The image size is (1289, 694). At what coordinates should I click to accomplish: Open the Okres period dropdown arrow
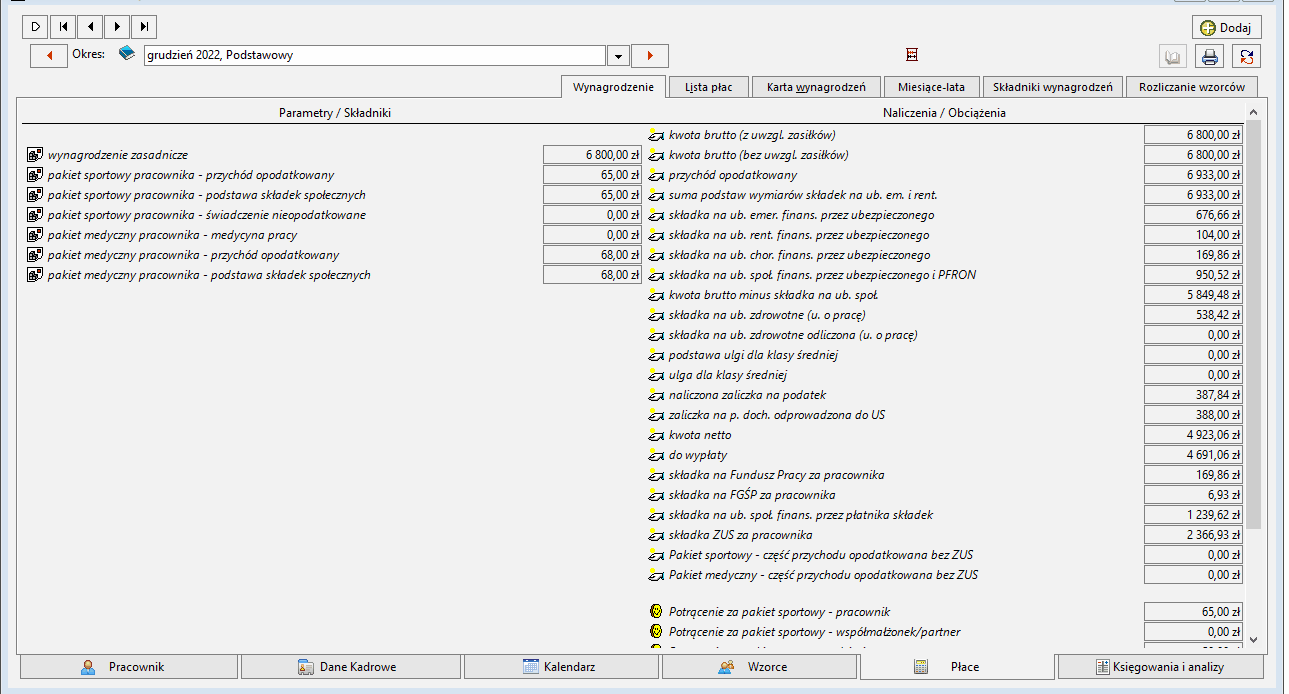pos(618,56)
